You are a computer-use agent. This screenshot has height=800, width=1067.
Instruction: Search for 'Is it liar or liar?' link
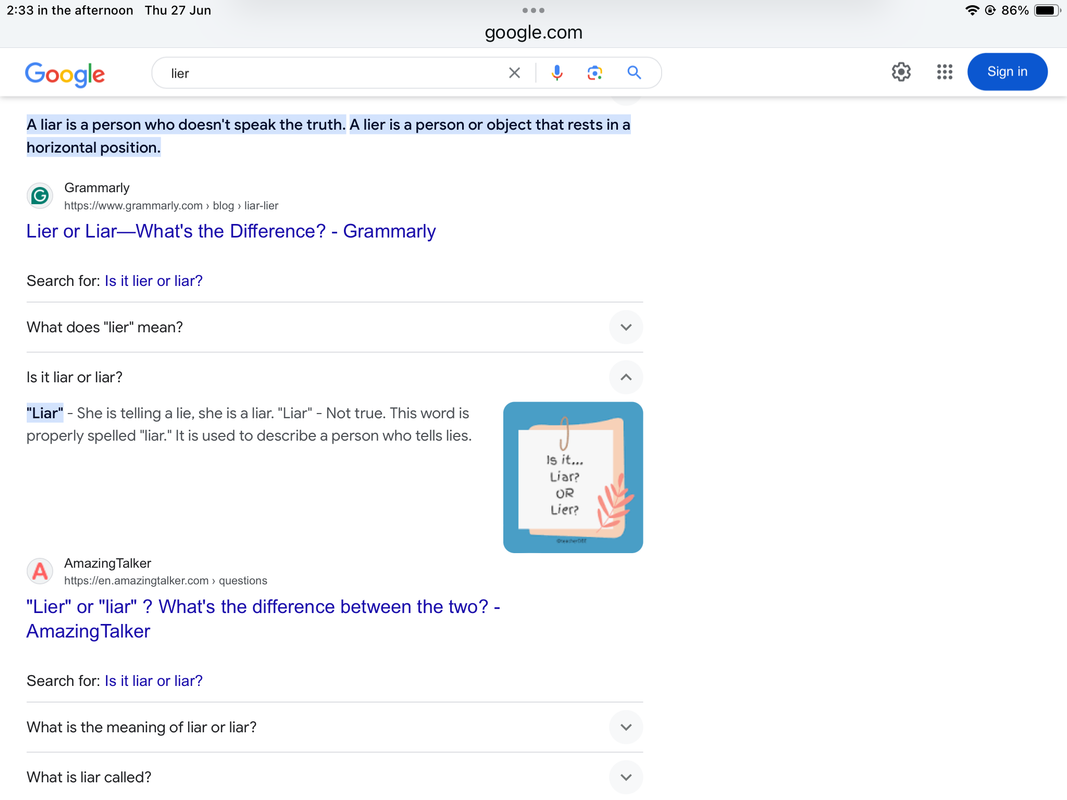coord(153,681)
